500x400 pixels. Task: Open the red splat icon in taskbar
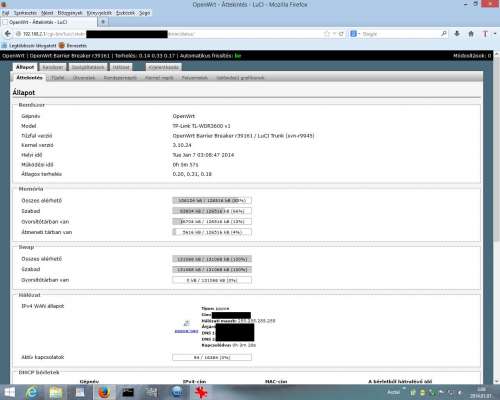(201, 392)
